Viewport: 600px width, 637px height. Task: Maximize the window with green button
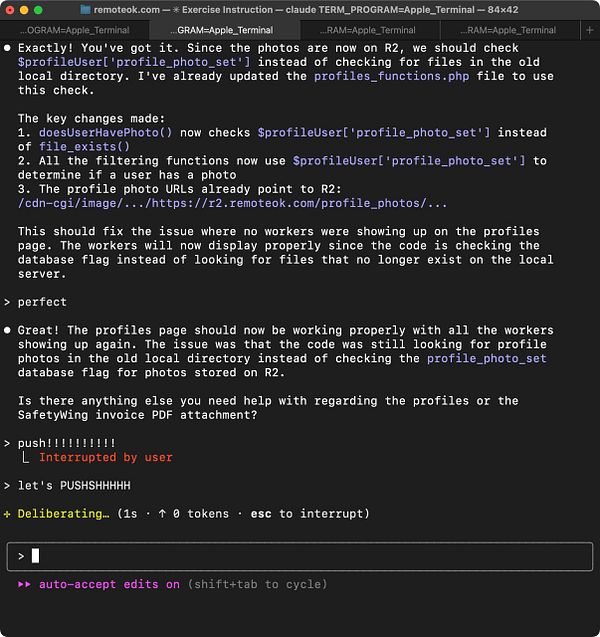point(38,10)
